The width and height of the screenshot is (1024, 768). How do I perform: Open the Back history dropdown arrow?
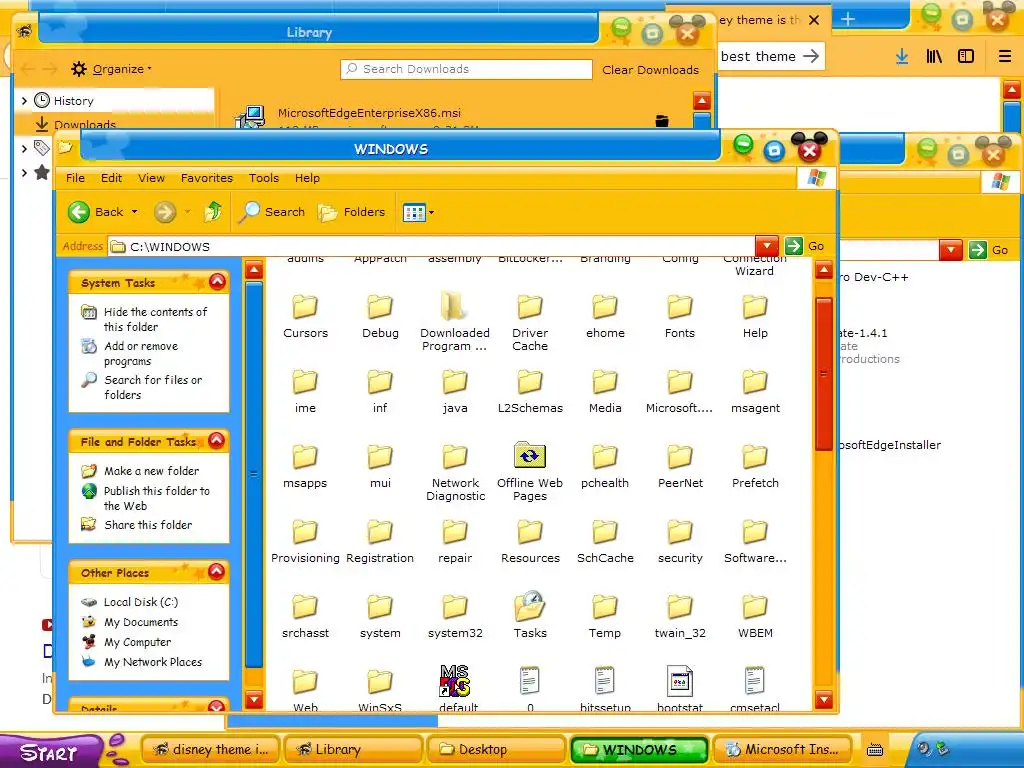[x=135, y=212]
